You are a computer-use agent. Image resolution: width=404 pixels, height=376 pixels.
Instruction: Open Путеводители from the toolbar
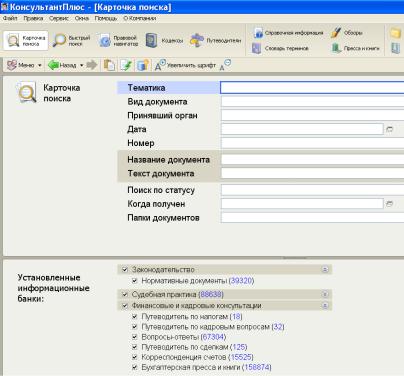tap(215, 40)
